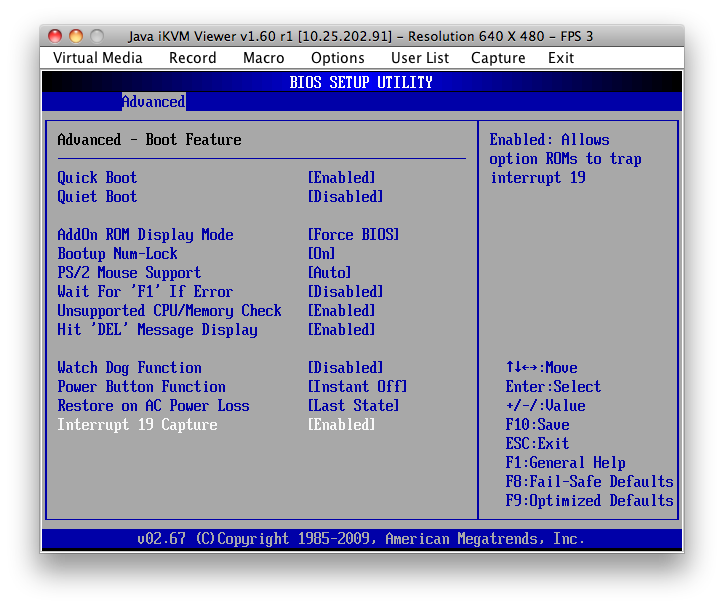724x608 pixels.
Task: Select the Advanced BIOS tab
Action: pos(153,102)
